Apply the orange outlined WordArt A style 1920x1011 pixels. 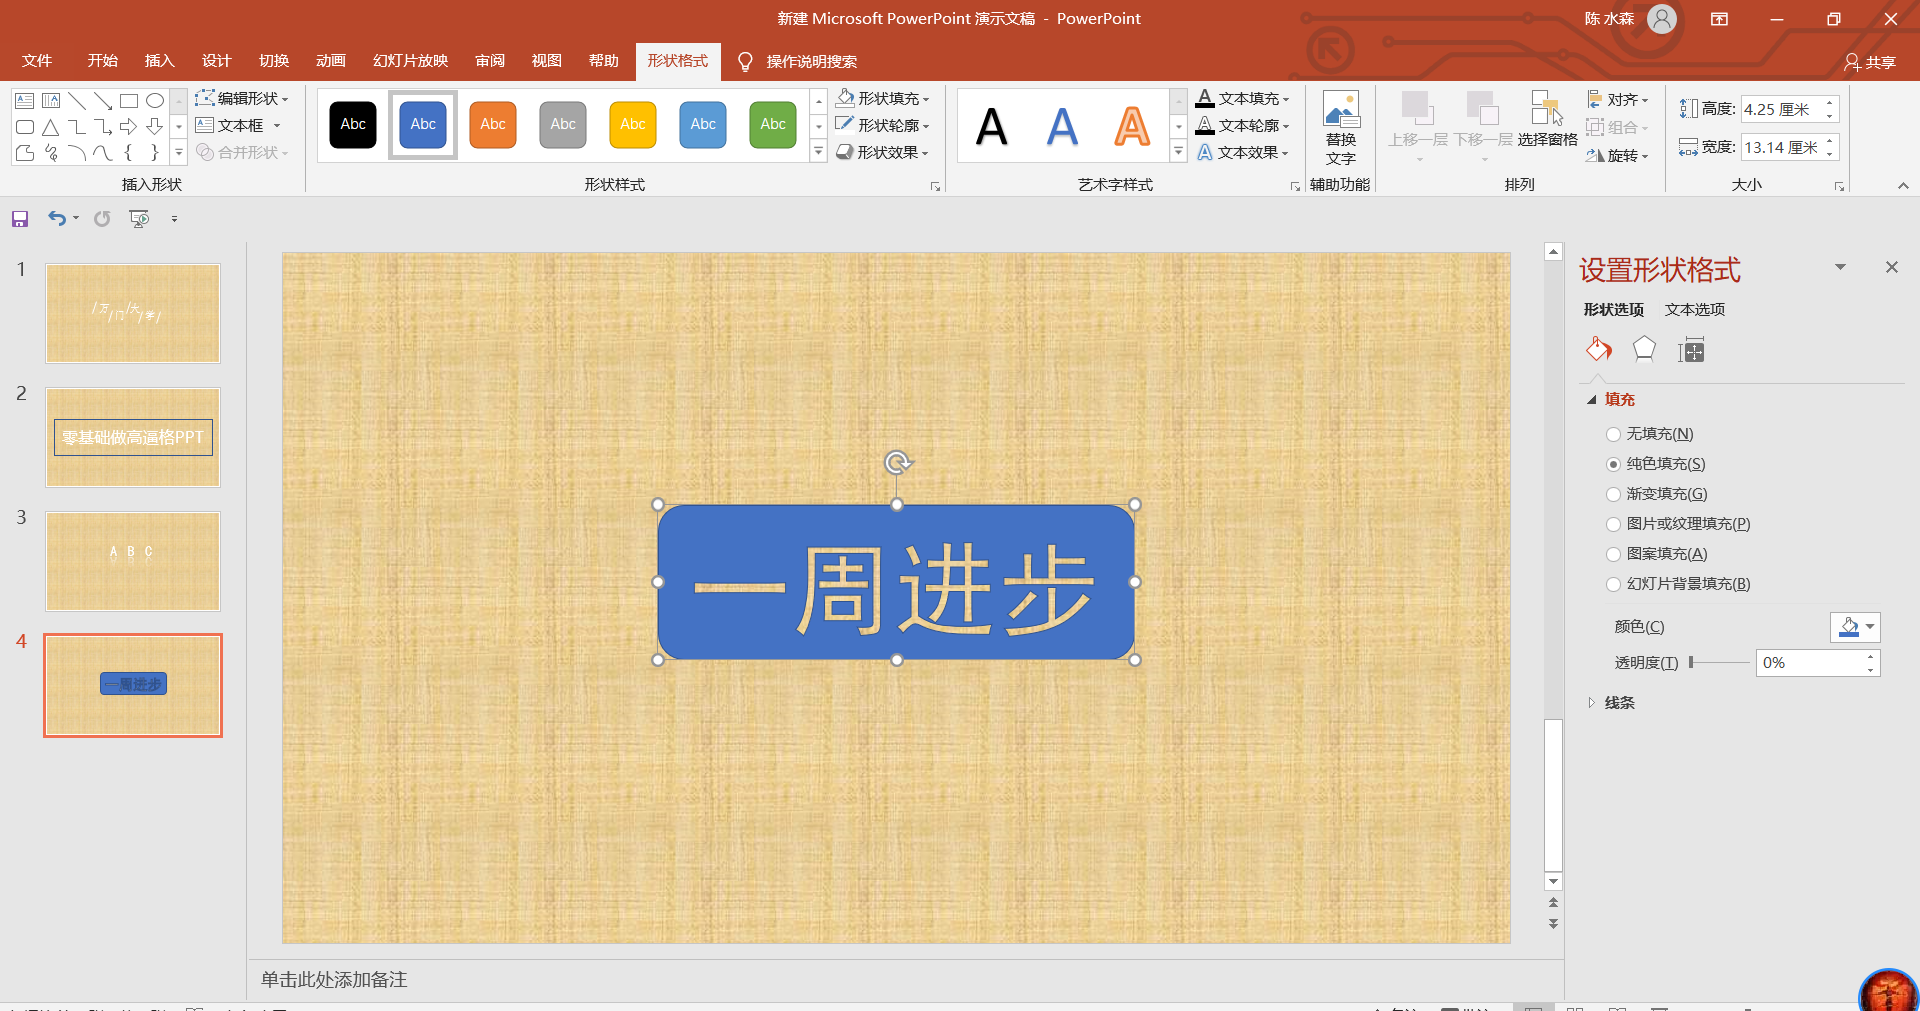click(1132, 127)
